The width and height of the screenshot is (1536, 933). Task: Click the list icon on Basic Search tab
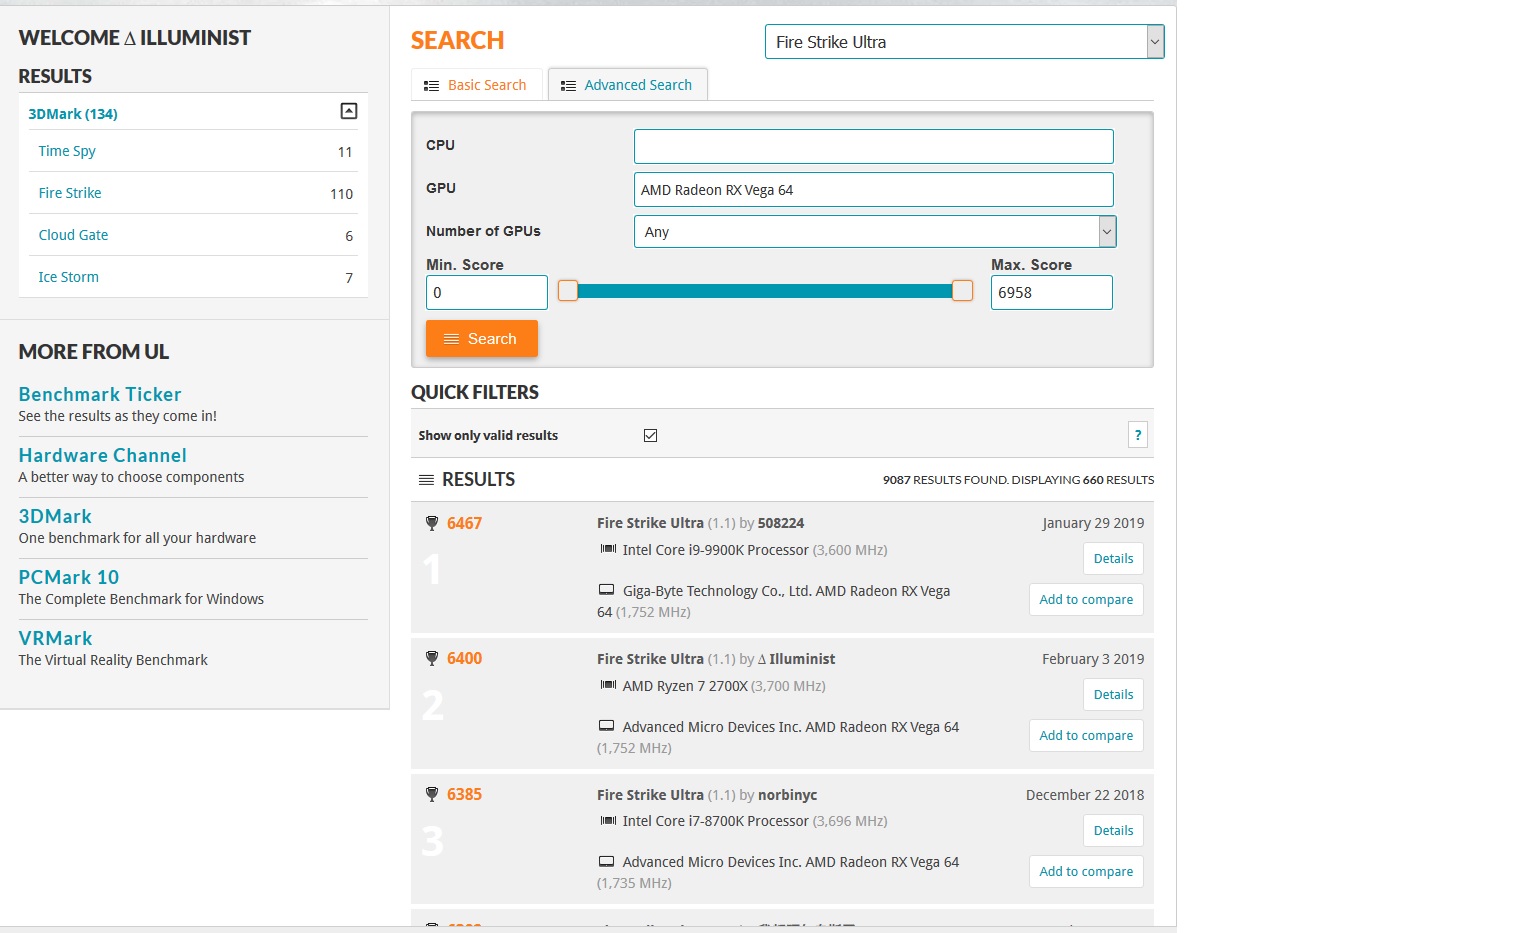432,86
